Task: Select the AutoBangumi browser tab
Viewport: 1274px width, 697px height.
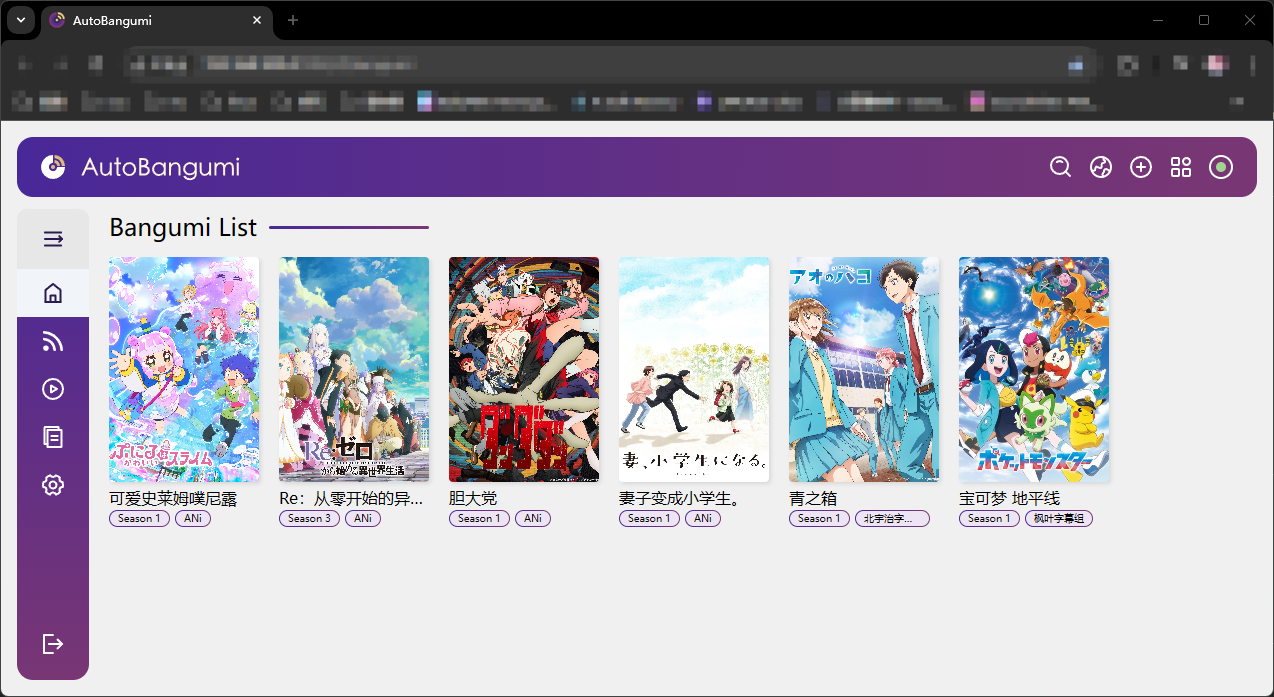Action: point(158,20)
